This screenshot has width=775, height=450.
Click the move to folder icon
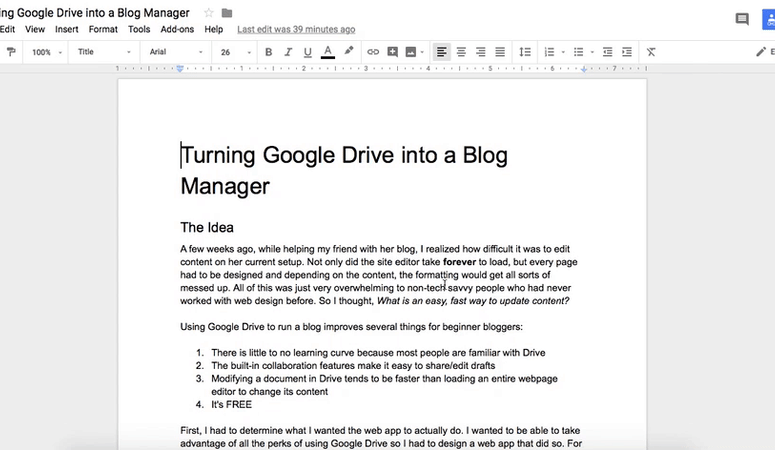point(227,13)
